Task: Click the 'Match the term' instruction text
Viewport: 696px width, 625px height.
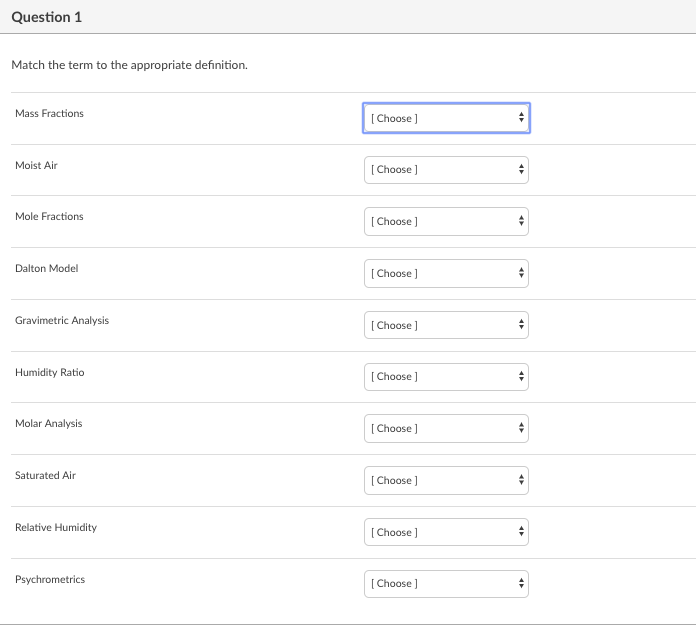Action: [130, 65]
